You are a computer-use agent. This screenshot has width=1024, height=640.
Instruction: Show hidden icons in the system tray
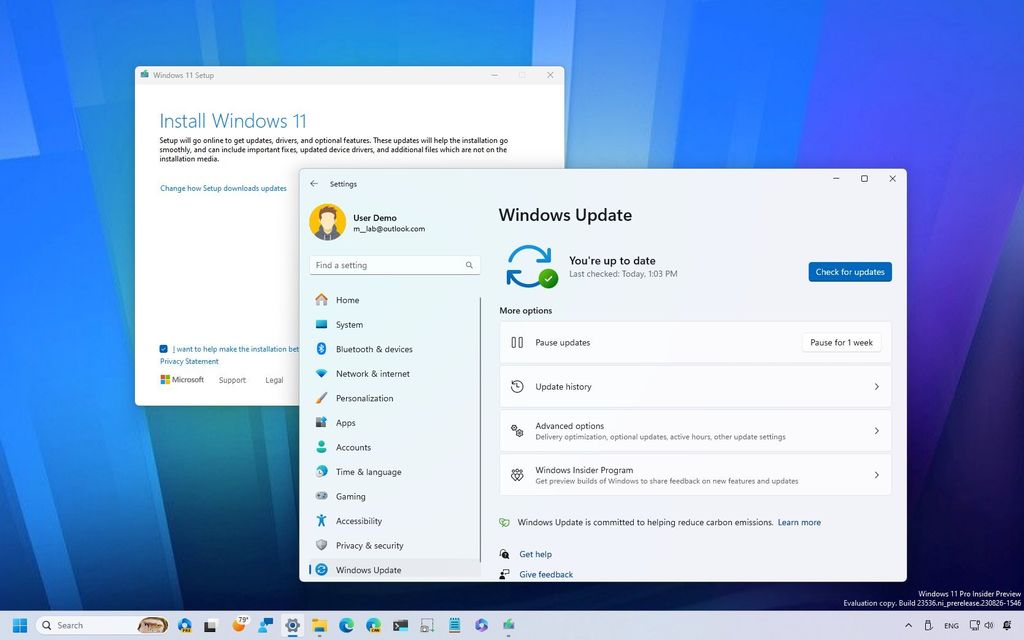pos(908,625)
